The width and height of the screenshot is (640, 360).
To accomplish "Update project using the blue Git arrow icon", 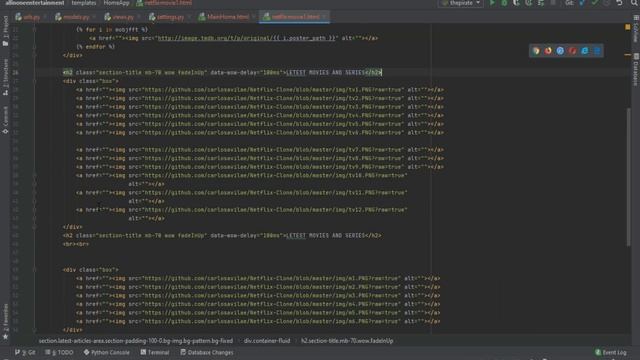I will pyautogui.click(x=582, y=3).
